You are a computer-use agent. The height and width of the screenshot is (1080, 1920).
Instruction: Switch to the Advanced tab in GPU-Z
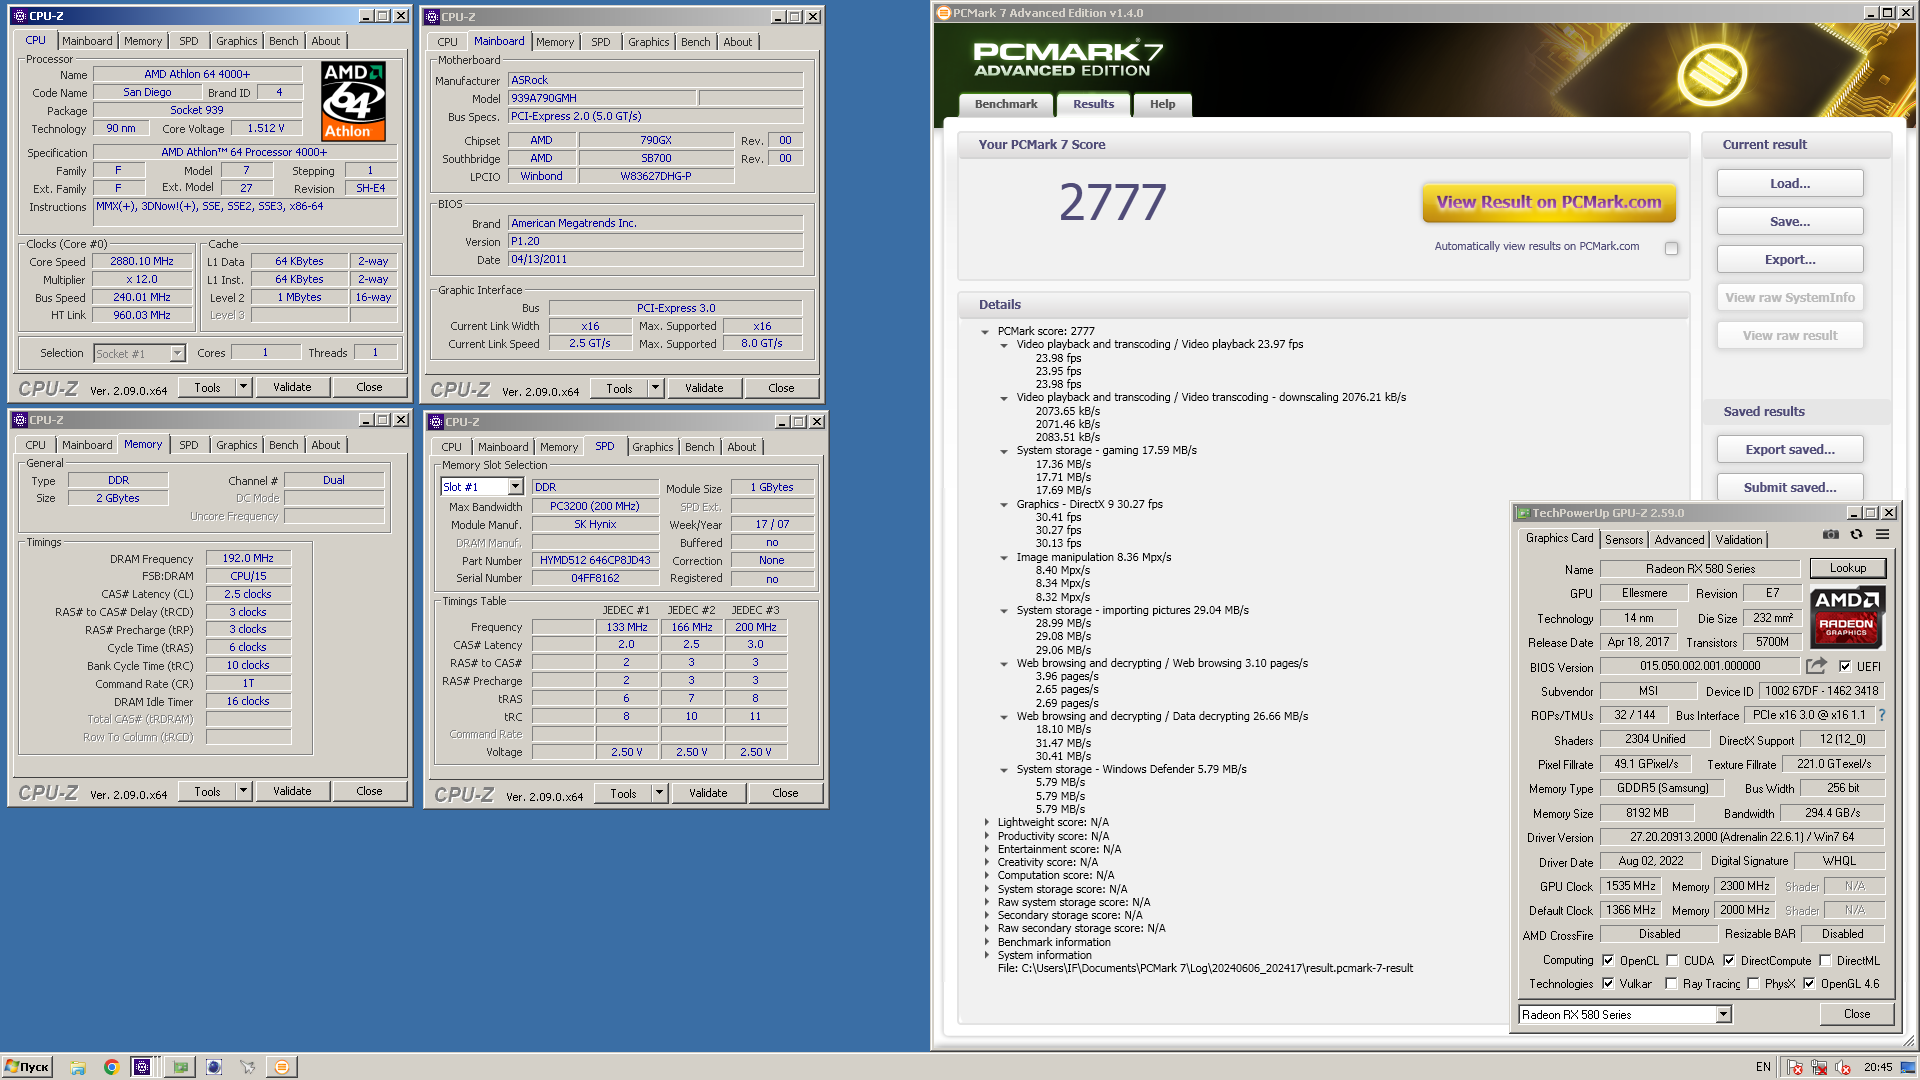[1679, 540]
